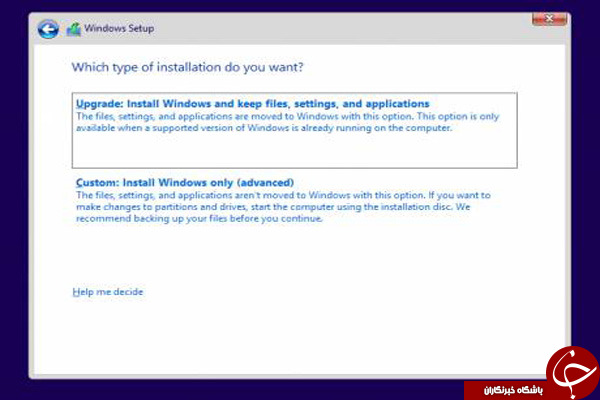Click the Custom description starting 'The files, settings, and applications aren't moved'
The image size is (600, 400).
pos(283,207)
